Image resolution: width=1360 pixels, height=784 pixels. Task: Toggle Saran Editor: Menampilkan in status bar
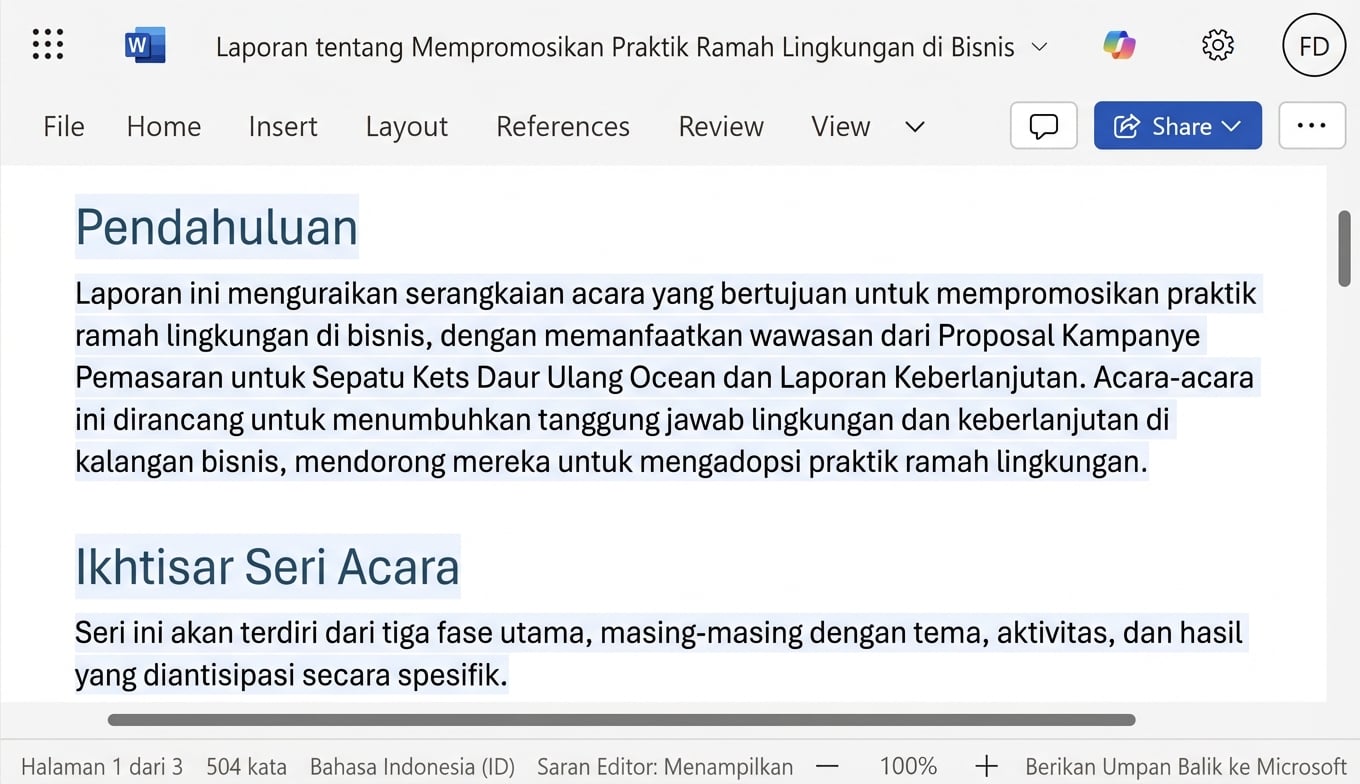tap(664, 766)
